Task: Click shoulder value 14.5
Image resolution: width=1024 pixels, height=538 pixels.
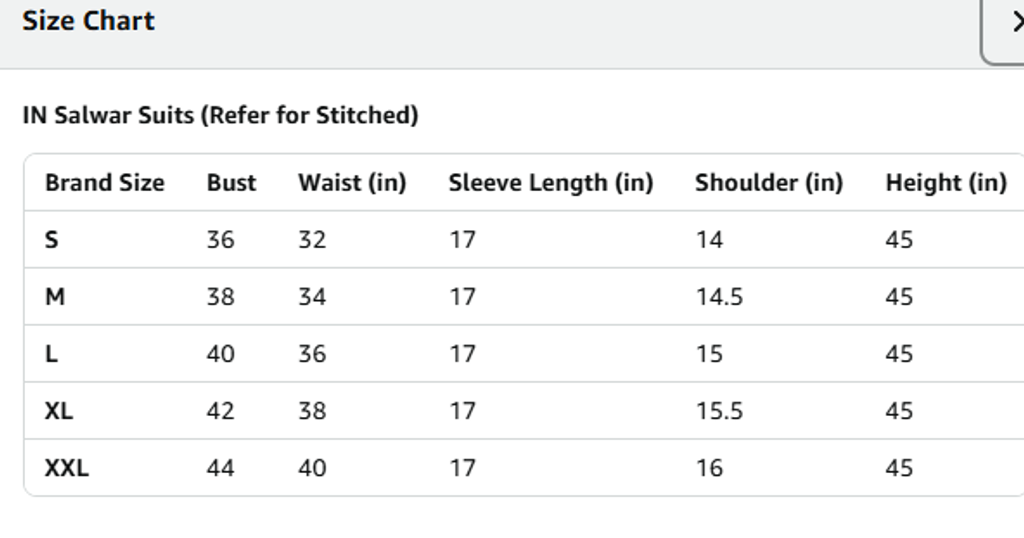Action: point(719,297)
